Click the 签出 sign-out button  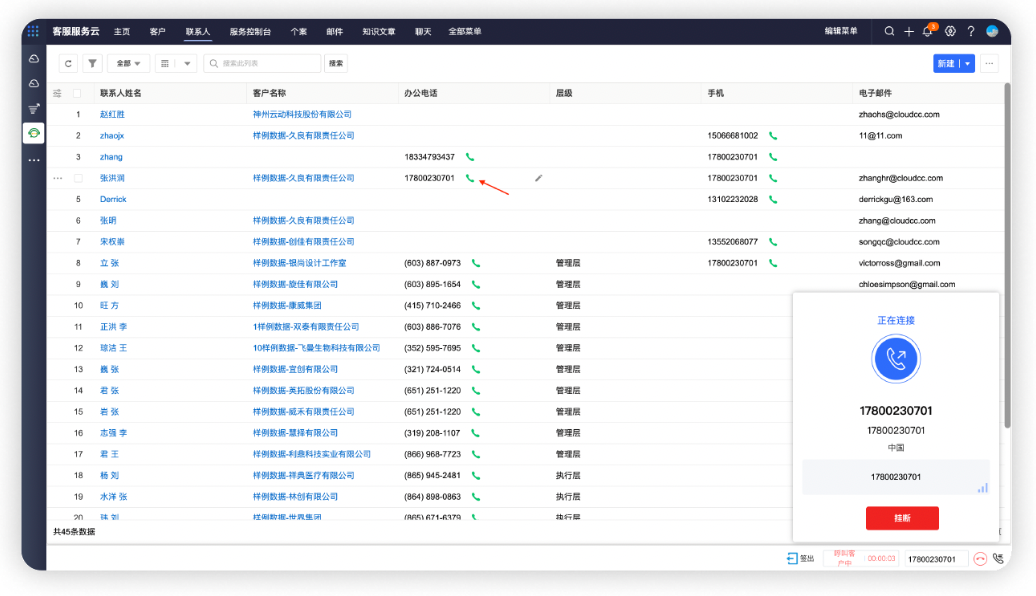tap(800, 559)
